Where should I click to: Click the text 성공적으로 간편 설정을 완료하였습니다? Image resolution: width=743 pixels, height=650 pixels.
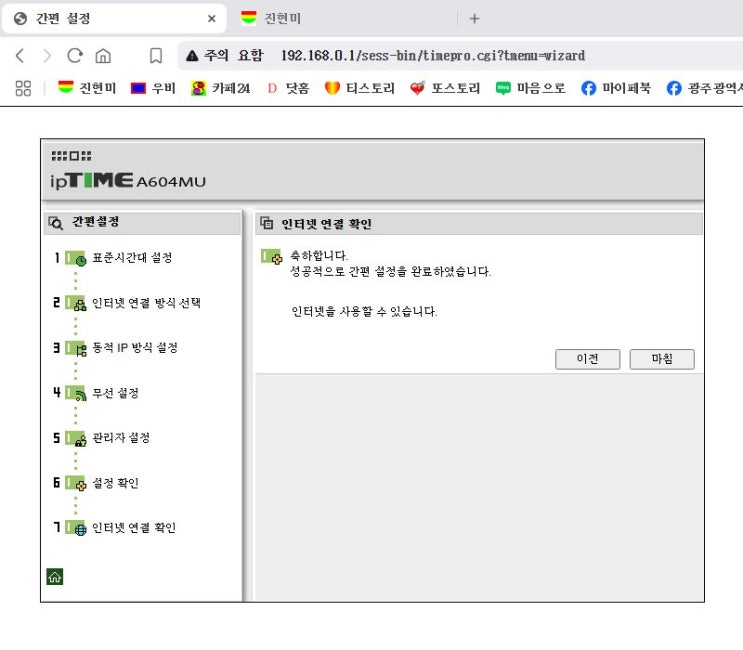(390, 271)
